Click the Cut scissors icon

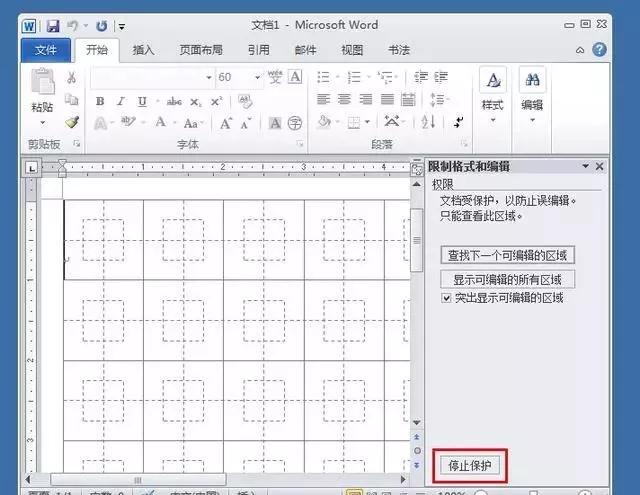(71, 78)
